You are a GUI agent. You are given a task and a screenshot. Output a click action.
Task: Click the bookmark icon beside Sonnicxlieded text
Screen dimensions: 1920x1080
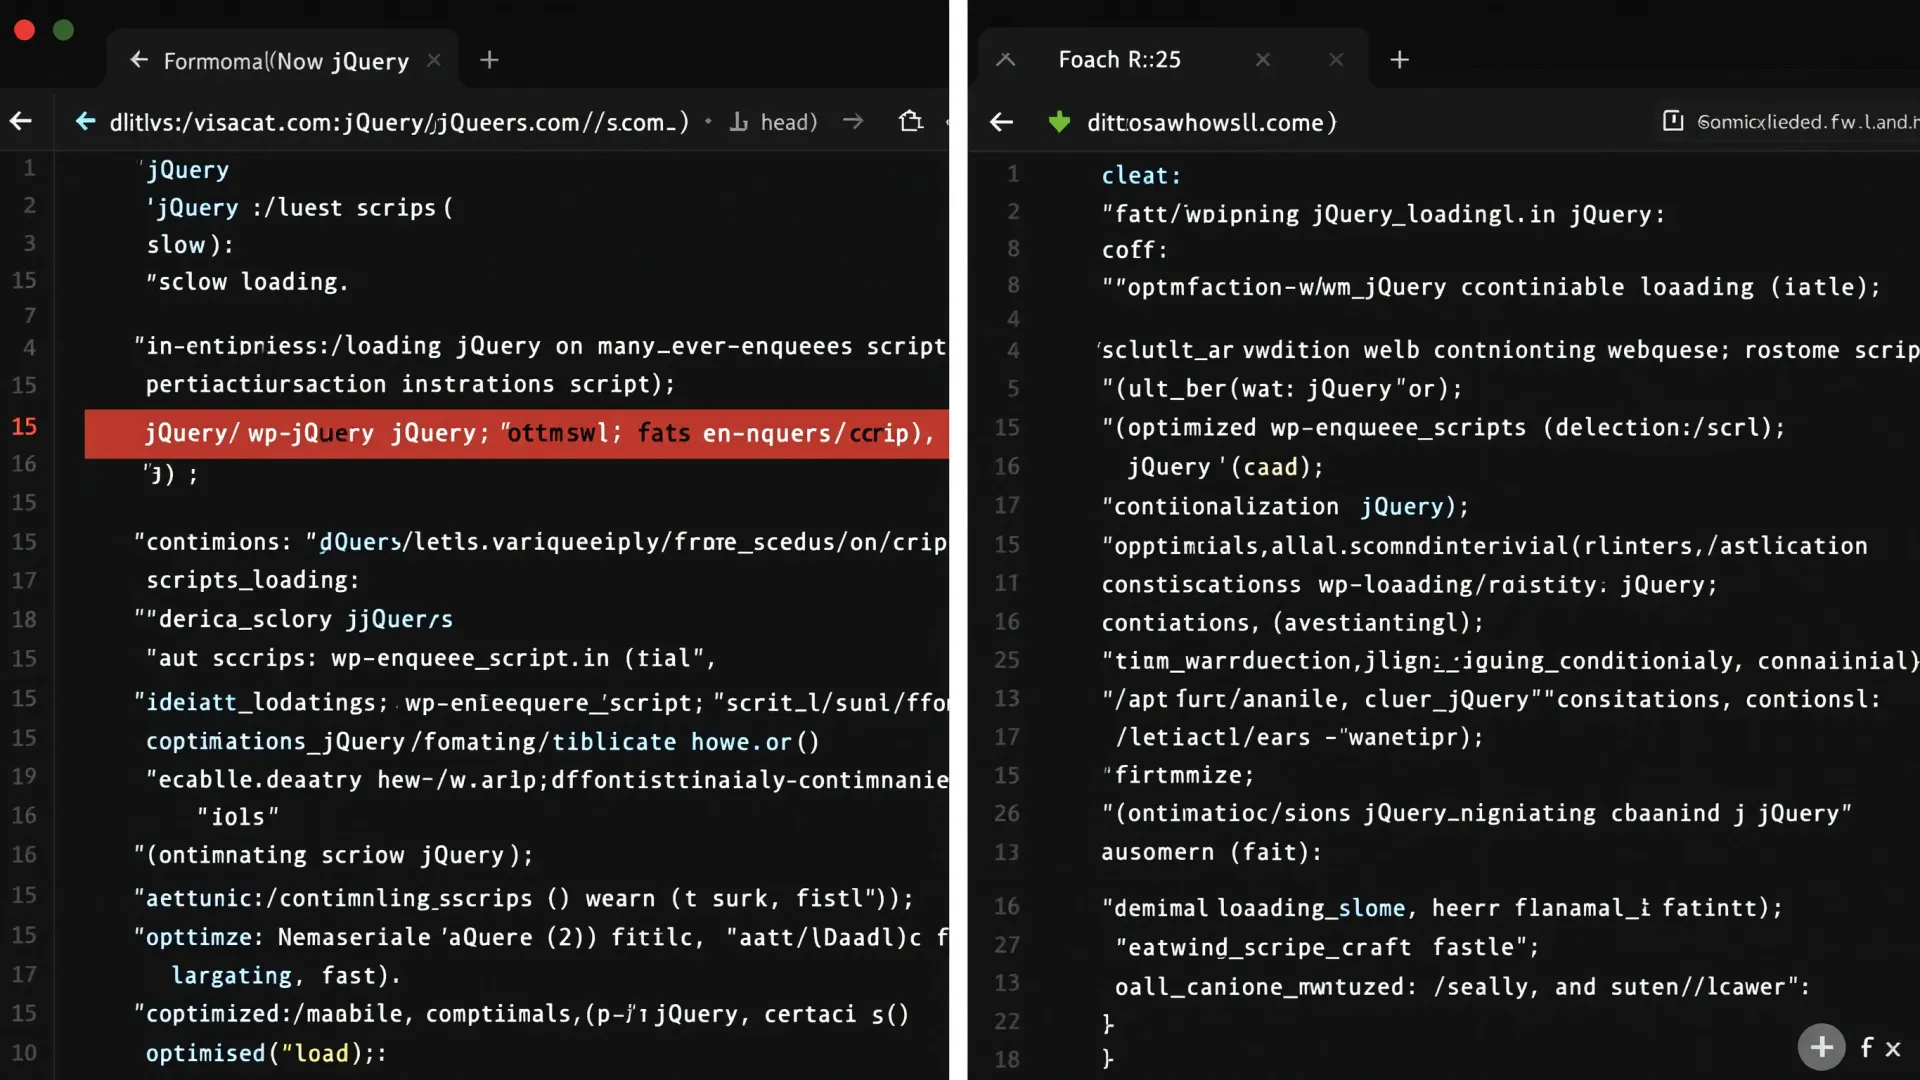1673,122
